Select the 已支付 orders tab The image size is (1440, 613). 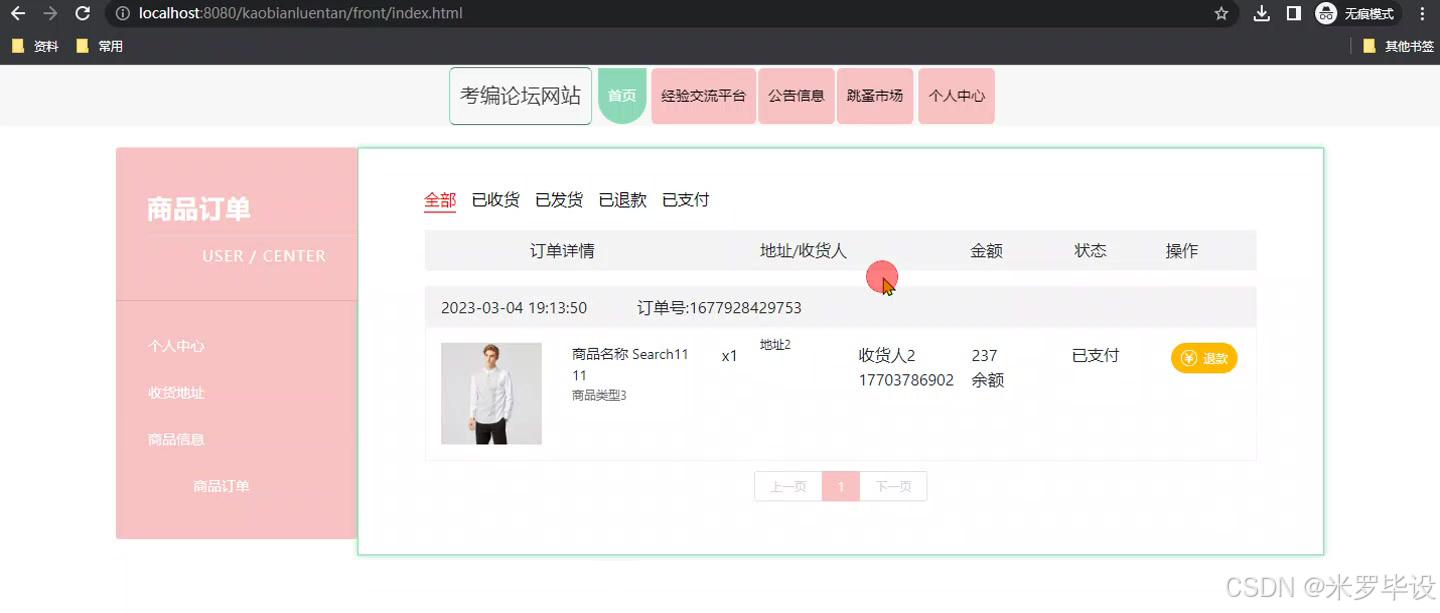point(686,200)
